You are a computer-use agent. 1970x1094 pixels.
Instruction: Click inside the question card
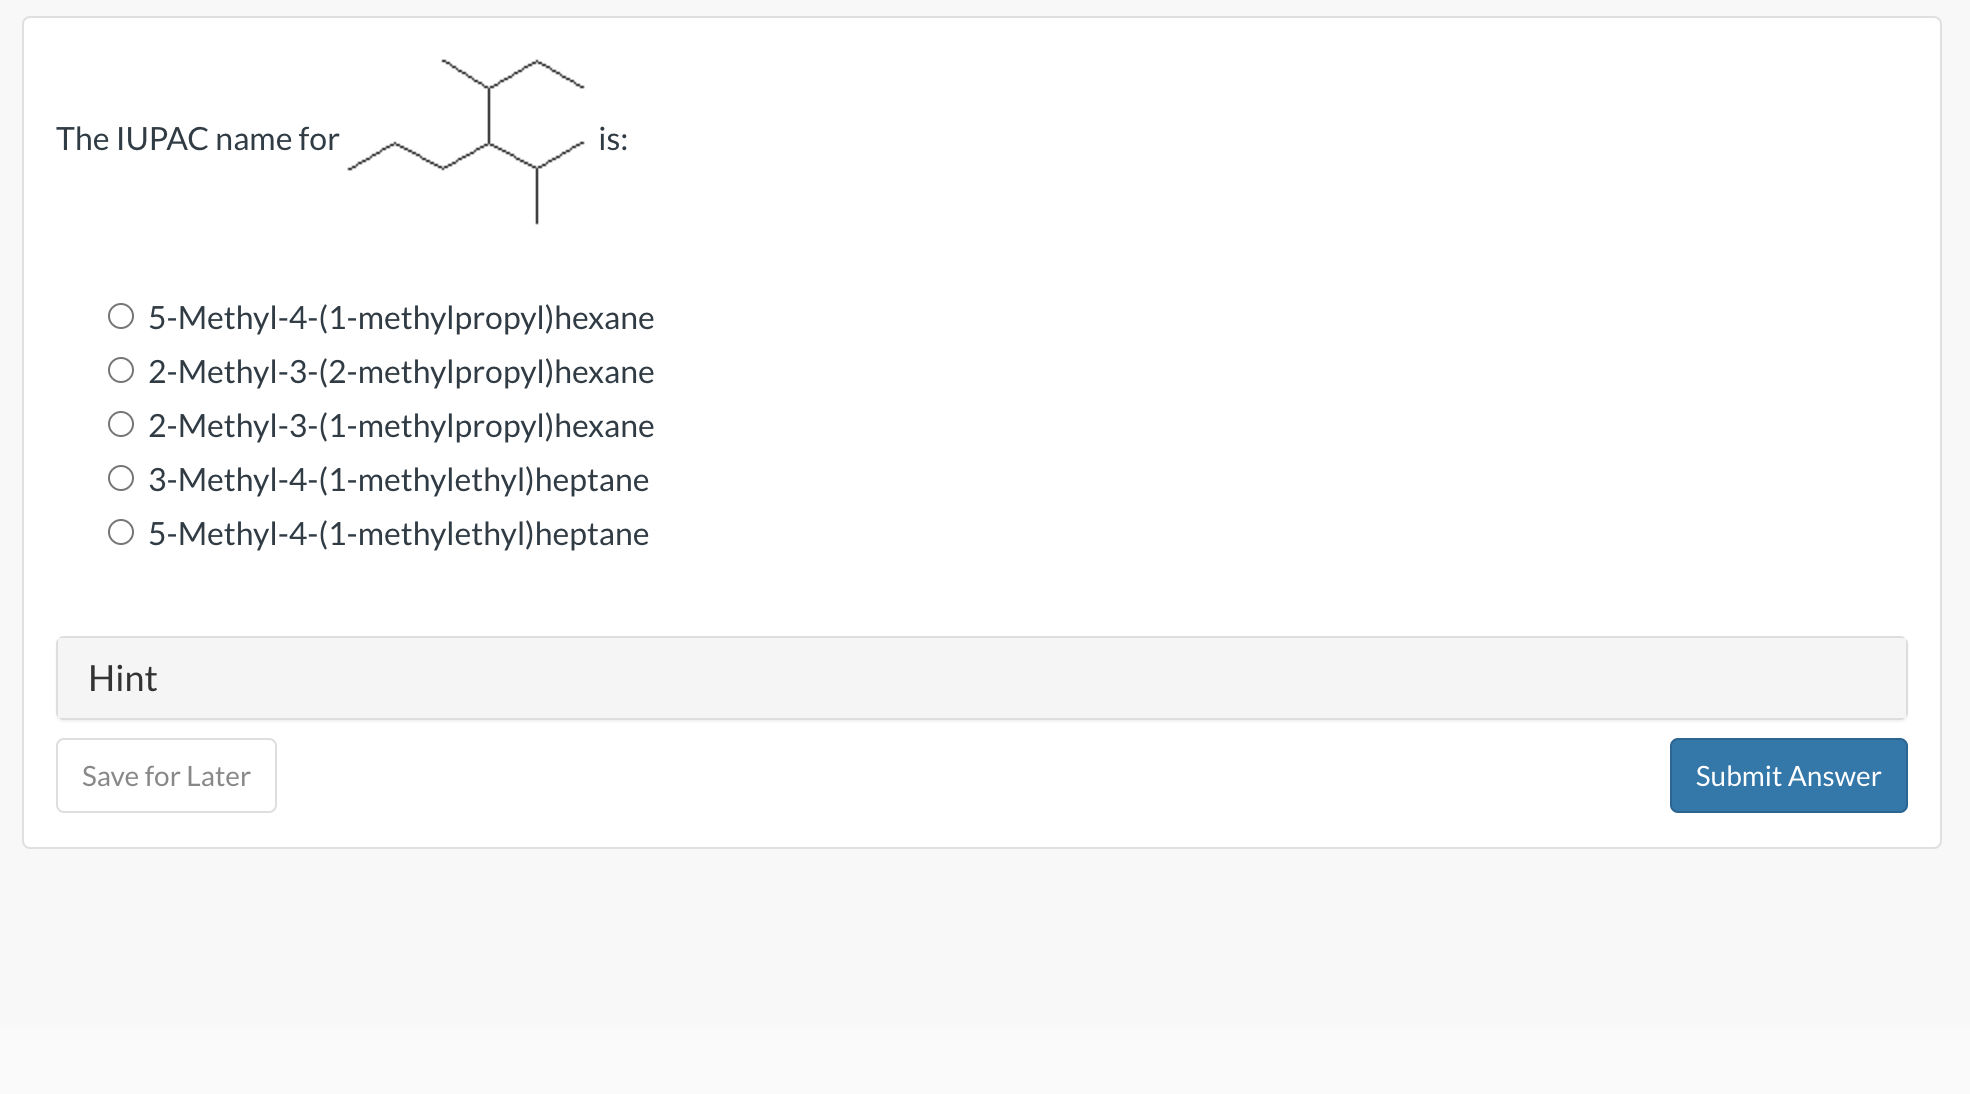click(x=985, y=600)
